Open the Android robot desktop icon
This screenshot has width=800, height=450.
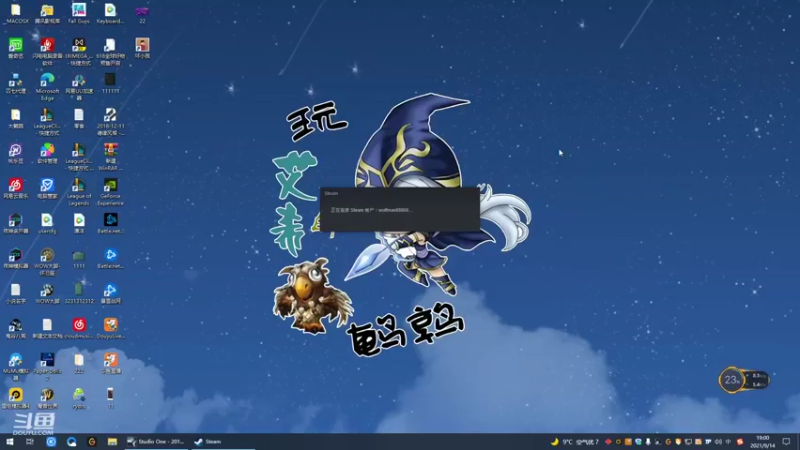79,398
